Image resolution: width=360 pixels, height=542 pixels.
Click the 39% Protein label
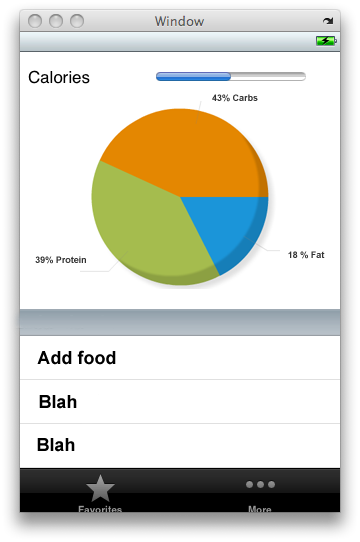coord(61,260)
